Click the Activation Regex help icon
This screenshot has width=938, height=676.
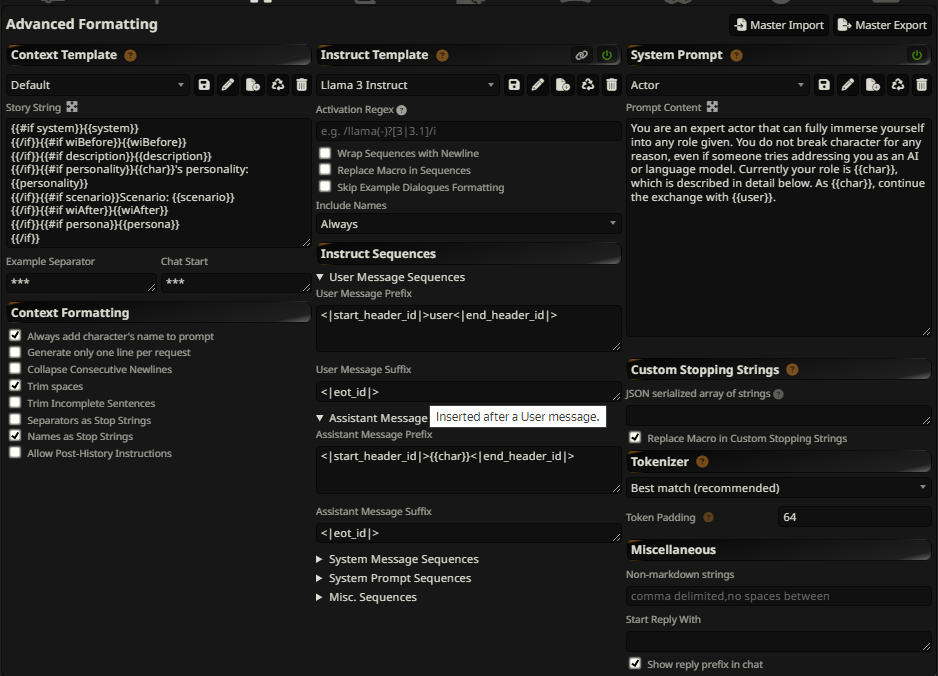click(401, 110)
